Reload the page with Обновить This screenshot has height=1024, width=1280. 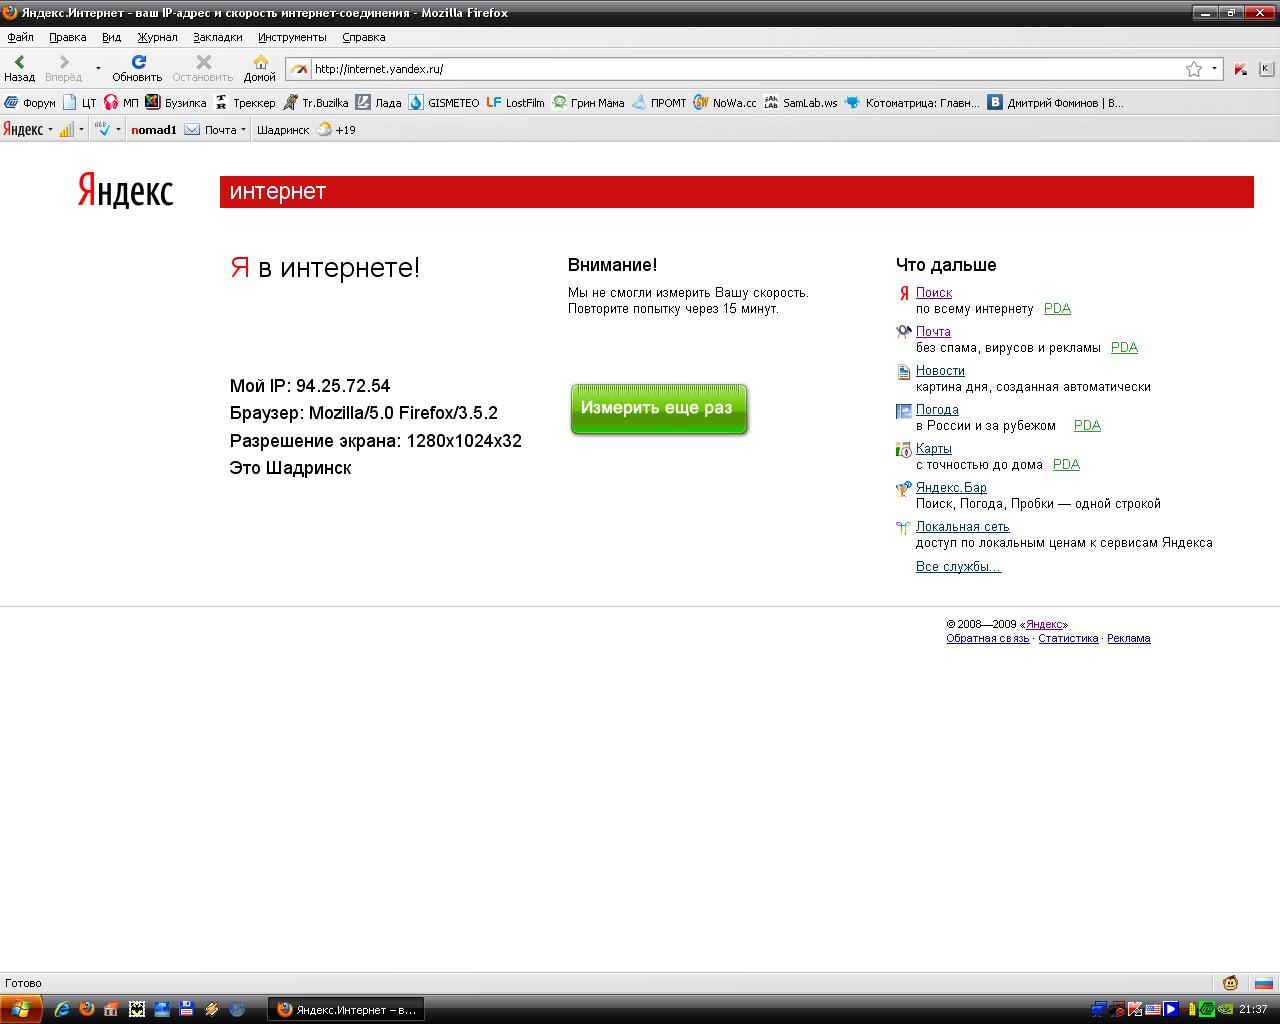(137, 68)
